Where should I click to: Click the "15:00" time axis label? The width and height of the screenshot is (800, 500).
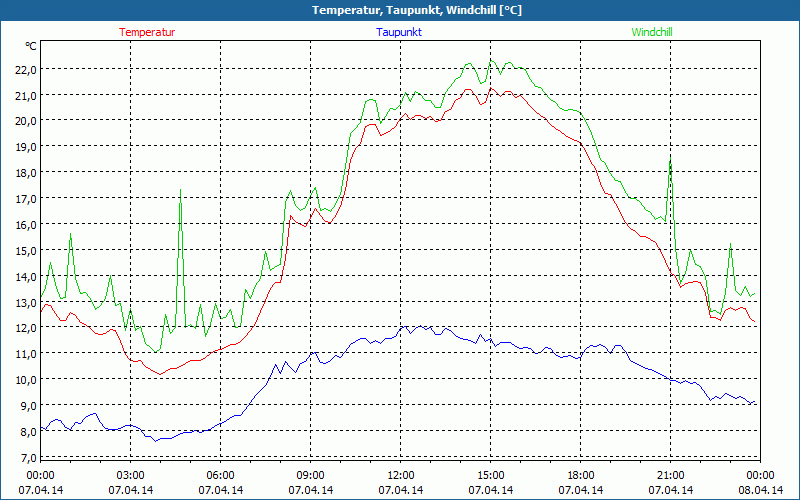(x=490, y=476)
